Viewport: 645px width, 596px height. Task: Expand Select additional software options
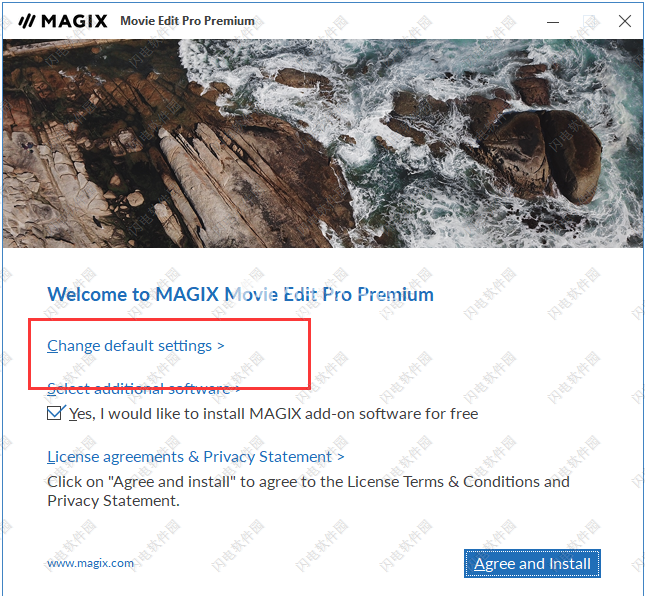pyautogui.click(x=144, y=388)
